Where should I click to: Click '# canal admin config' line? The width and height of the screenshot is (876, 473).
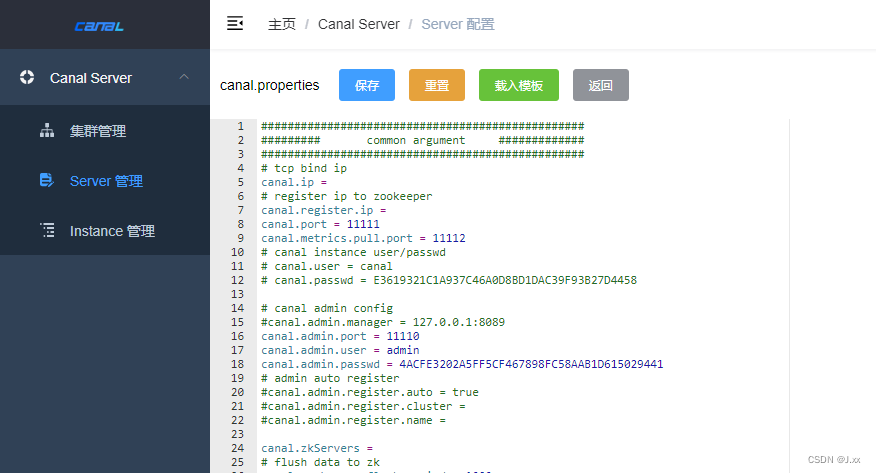coord(327,308)
